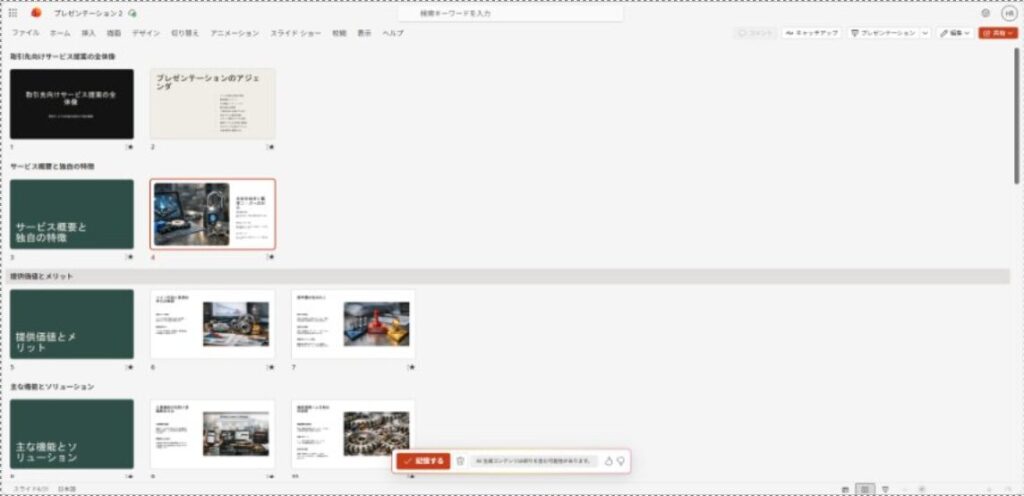Select the サービス概要と独自の特徴 section slide thumbnail
1024x496 pixels.
pos(72,214)
